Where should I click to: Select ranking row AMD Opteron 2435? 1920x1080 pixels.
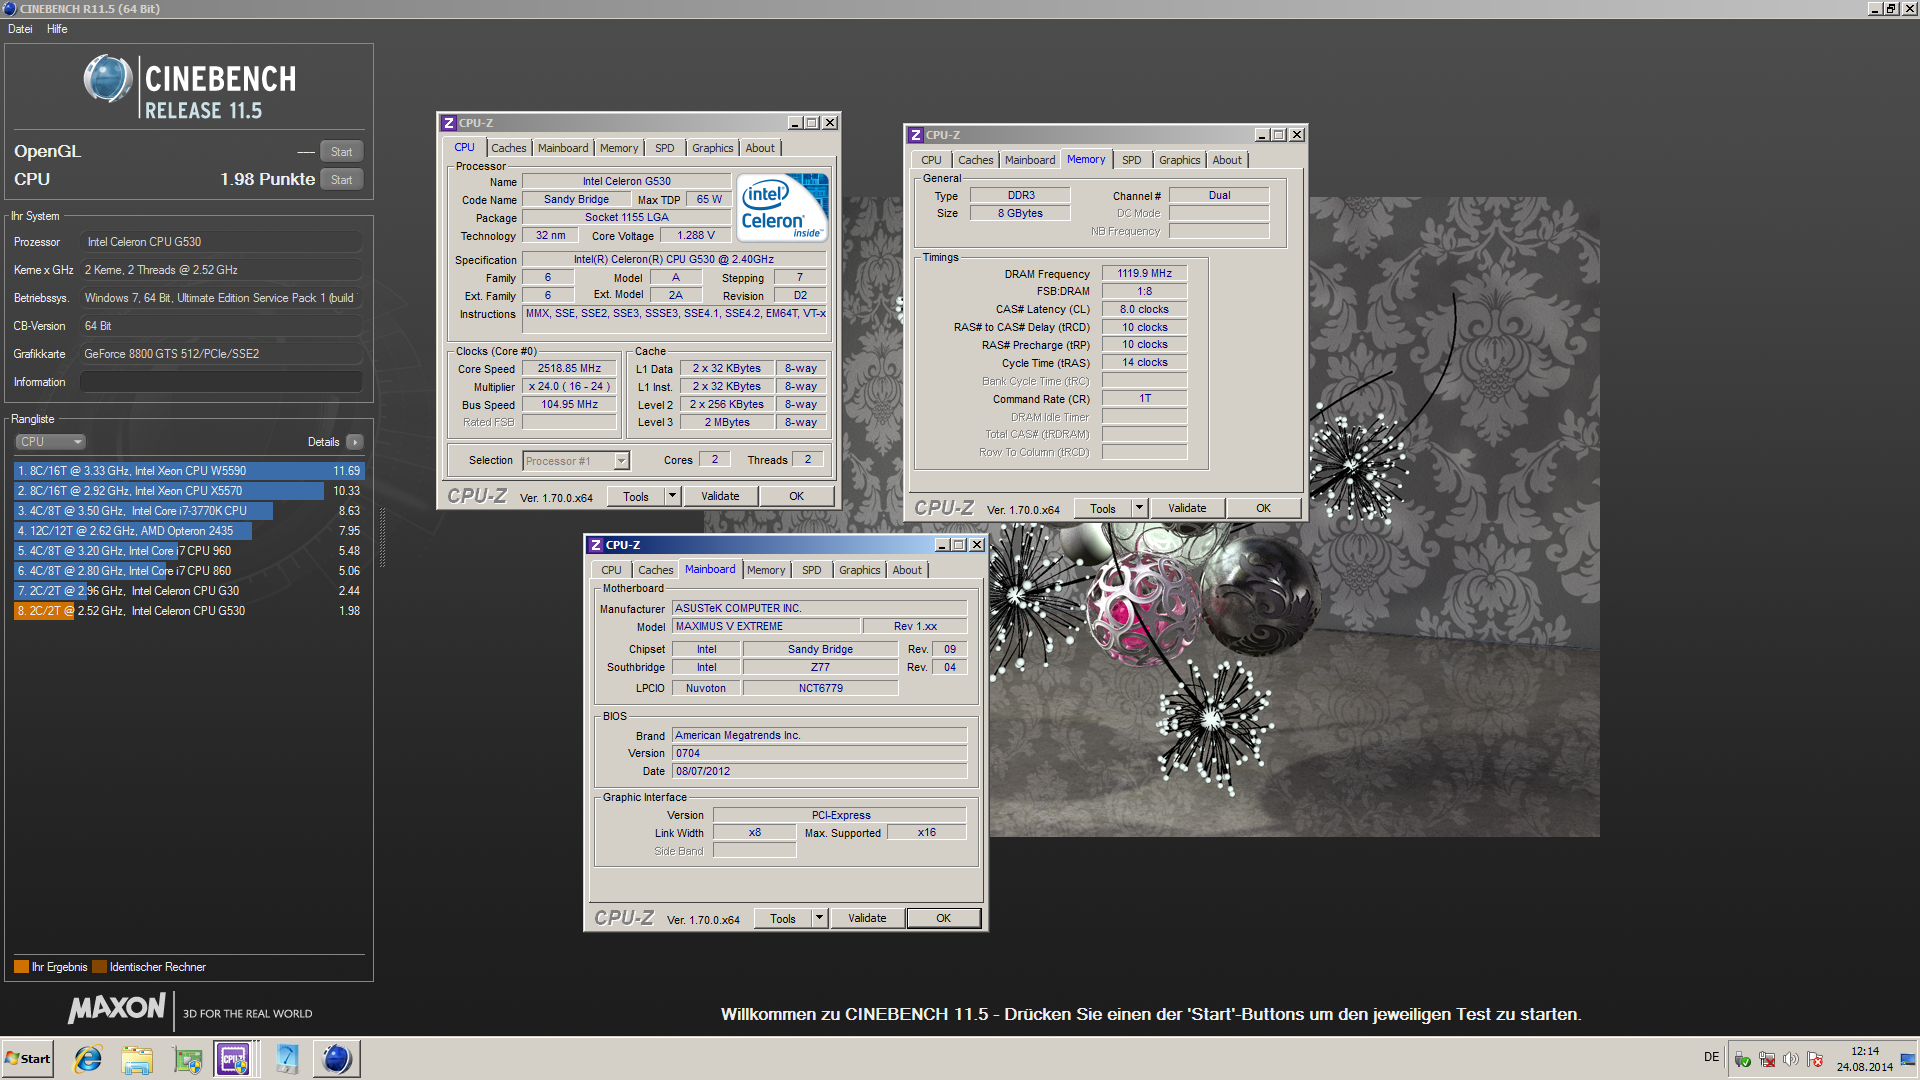click(189, 531)
